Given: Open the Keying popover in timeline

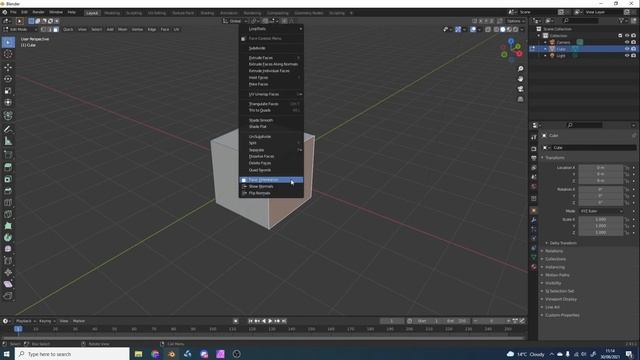Looking at the screenshot, I should pos(47,321).
